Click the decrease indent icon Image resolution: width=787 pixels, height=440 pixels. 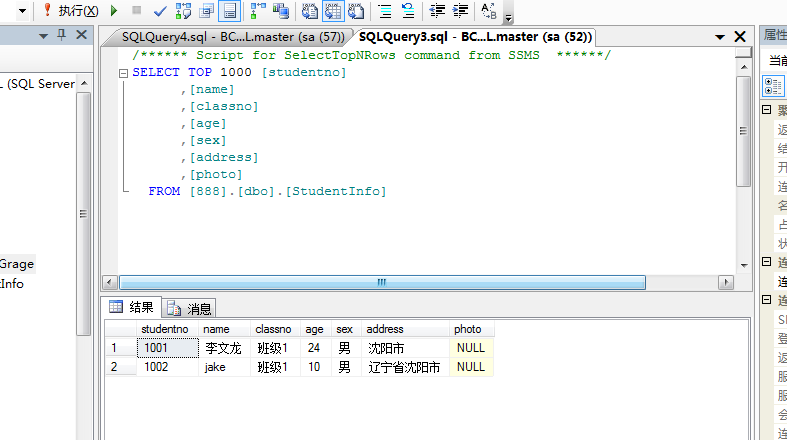tap(437, 11)
